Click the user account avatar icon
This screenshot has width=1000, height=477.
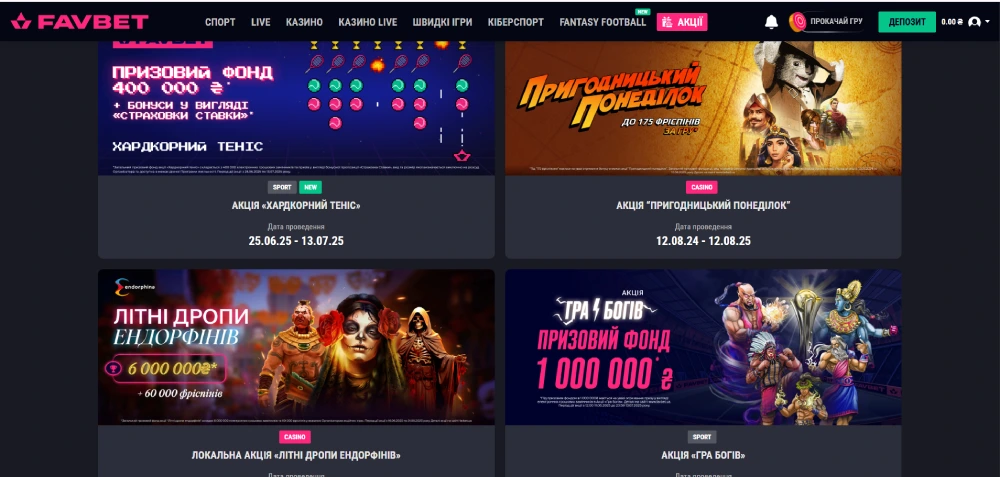(974, 22)
